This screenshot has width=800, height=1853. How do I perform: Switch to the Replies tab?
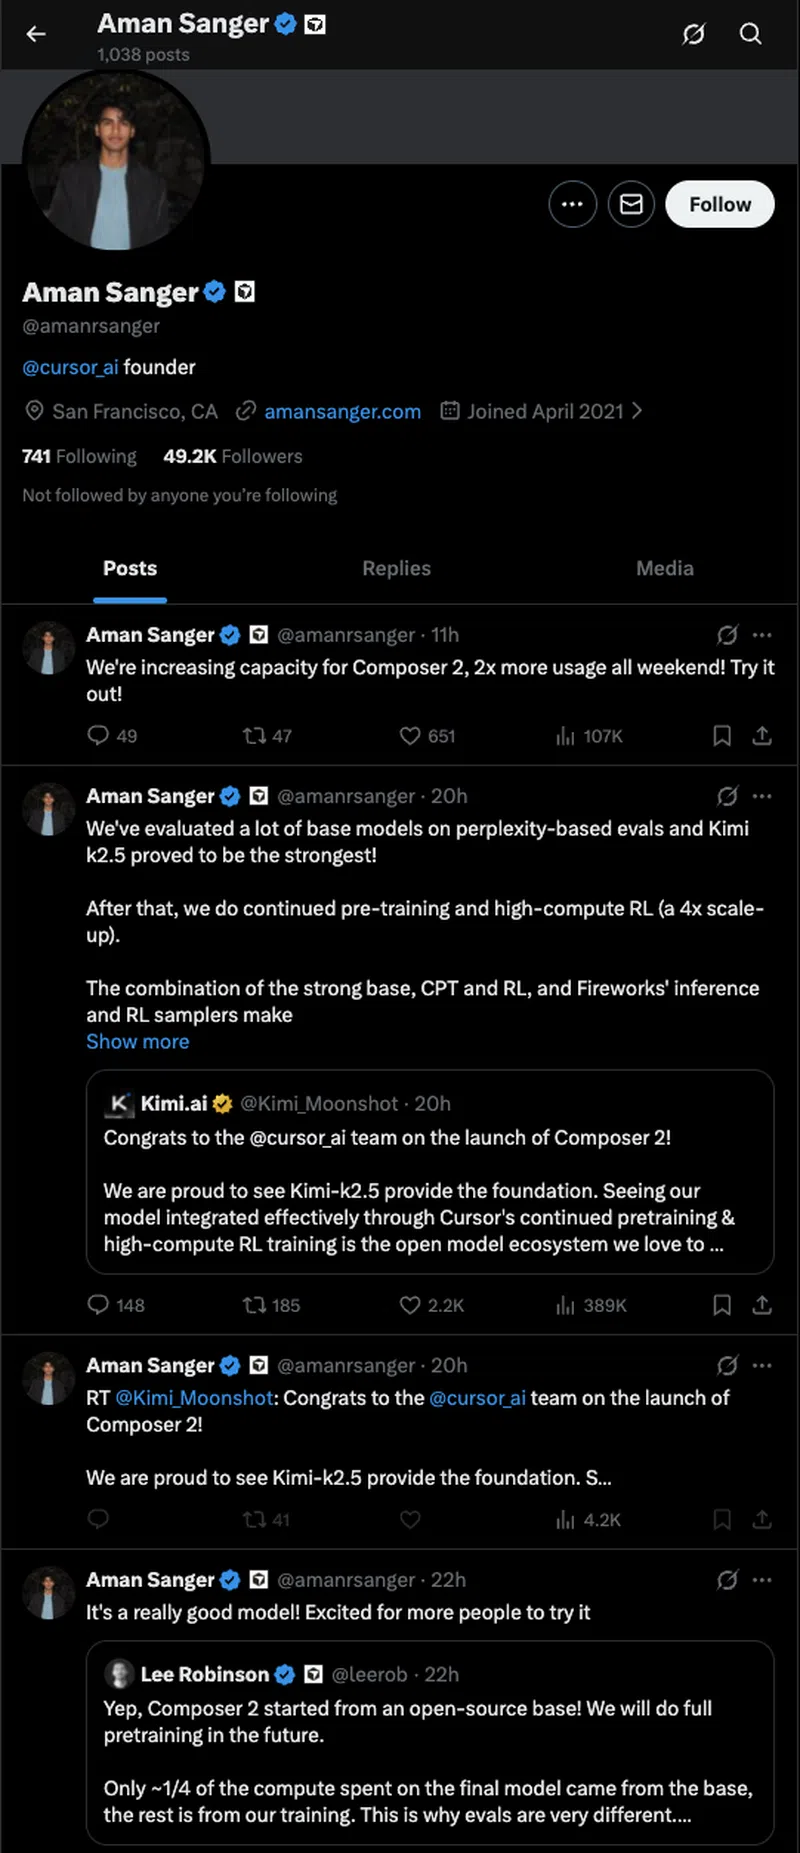coord(396,568)
